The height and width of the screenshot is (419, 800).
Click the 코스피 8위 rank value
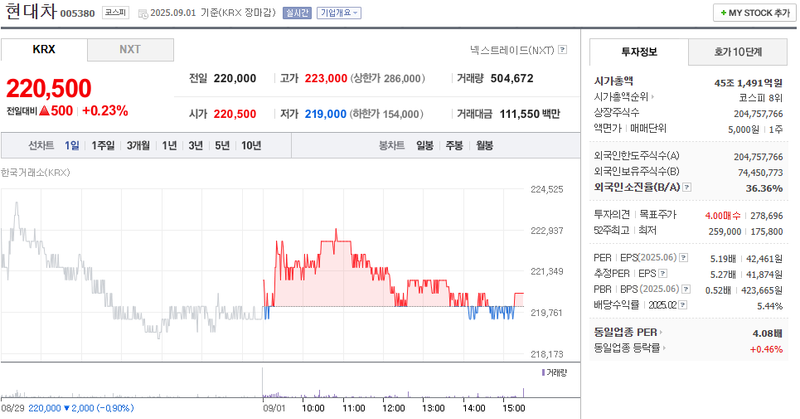760,98
